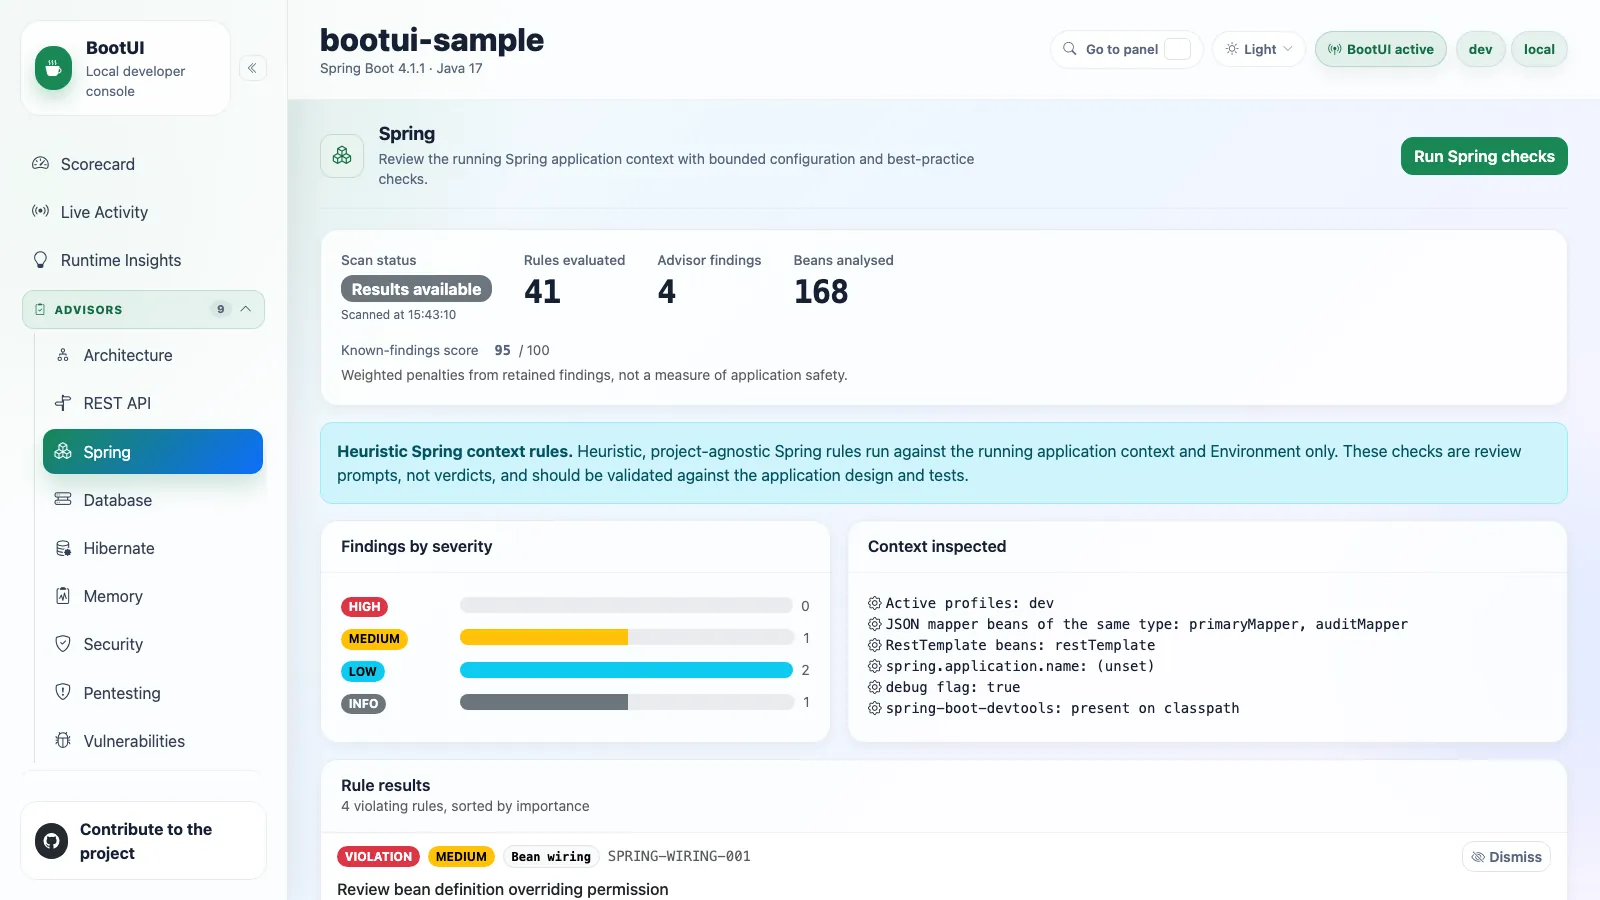Click the "Scanned at 15:43:10" timestamp
Viewport: 1600px width, 900px height.
[x=399, y=315]
